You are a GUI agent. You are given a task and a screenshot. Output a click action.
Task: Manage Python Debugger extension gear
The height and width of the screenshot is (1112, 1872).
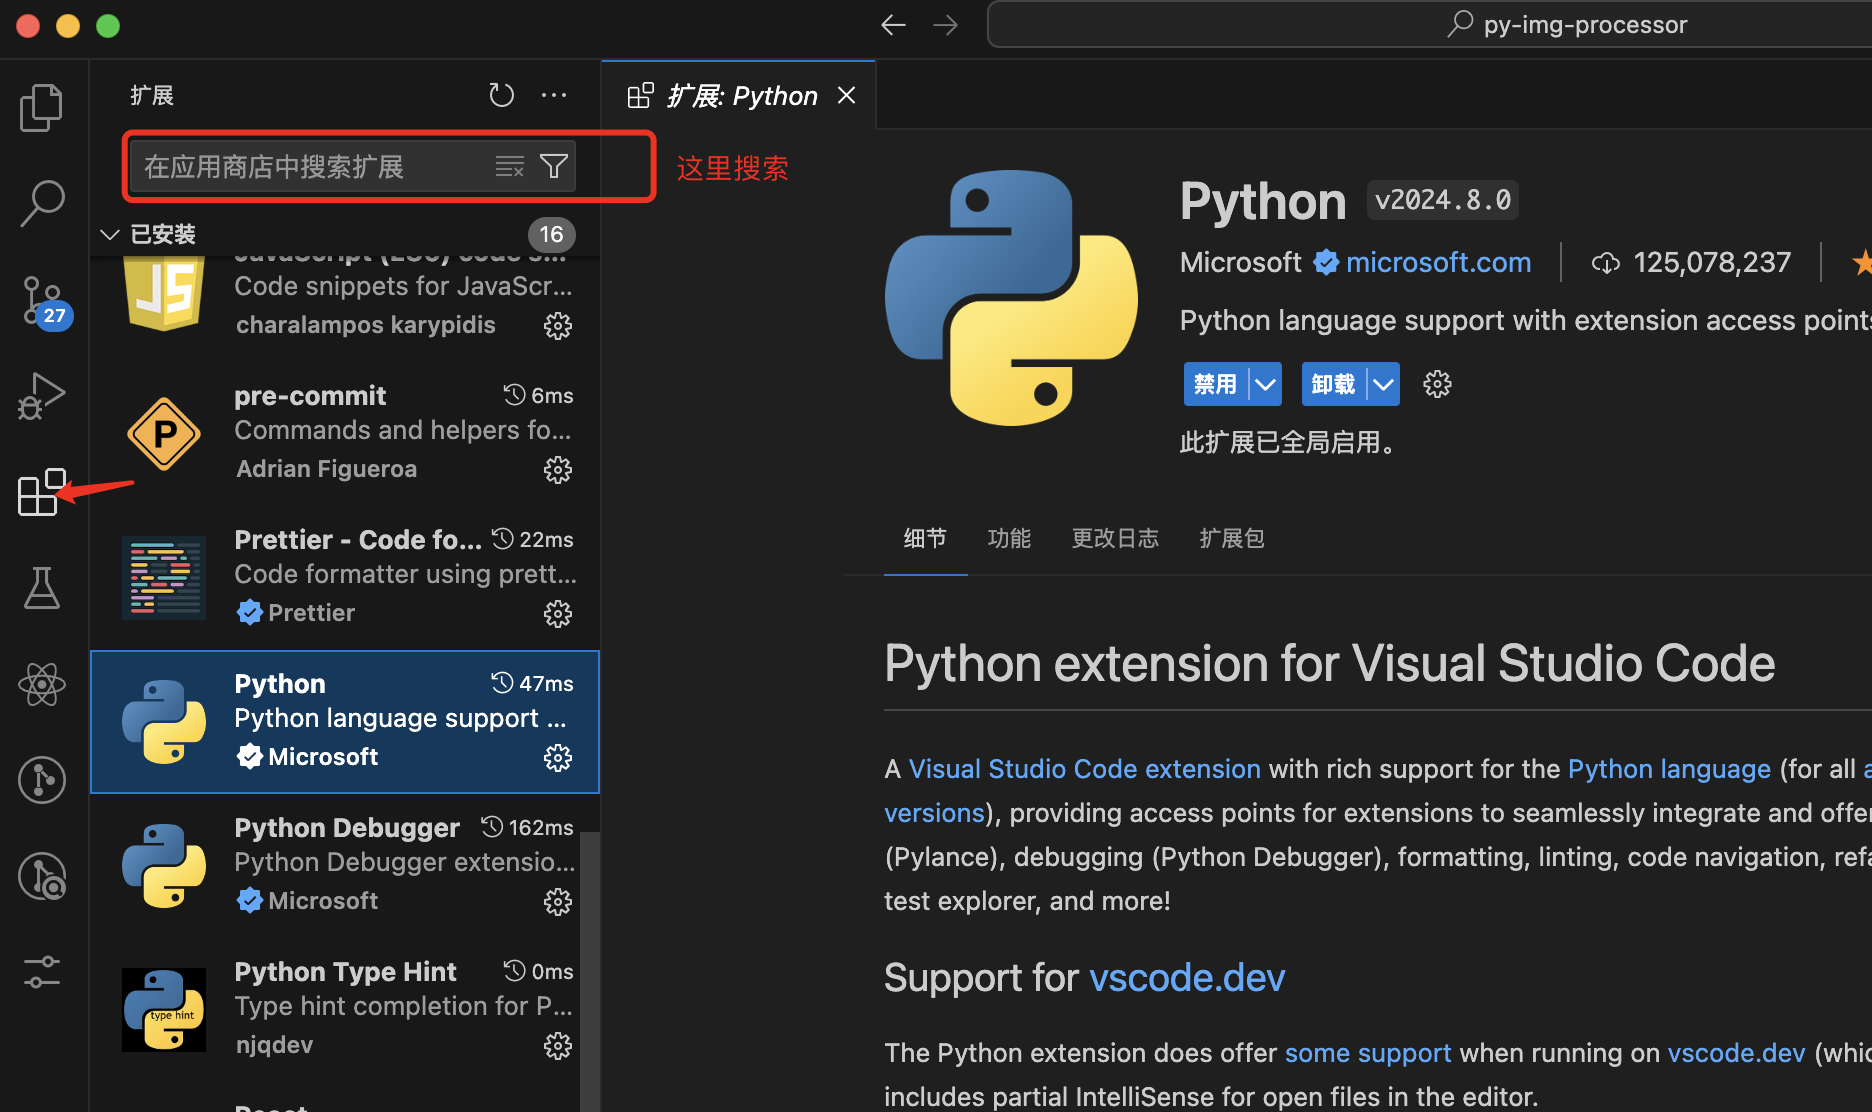tap(557, 902)
